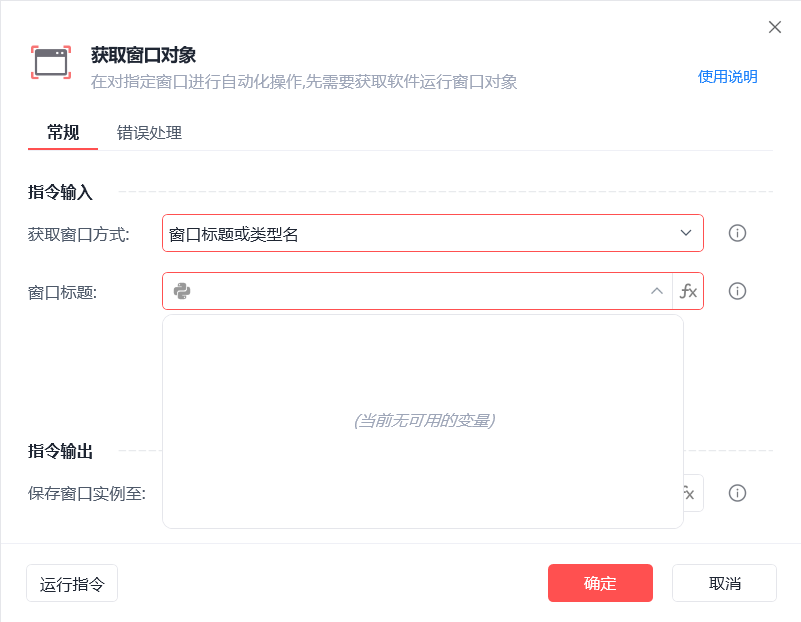Expand the 获取窗口方式 dropdown arrow
801x622 pixels.
[x=686, y=233]
